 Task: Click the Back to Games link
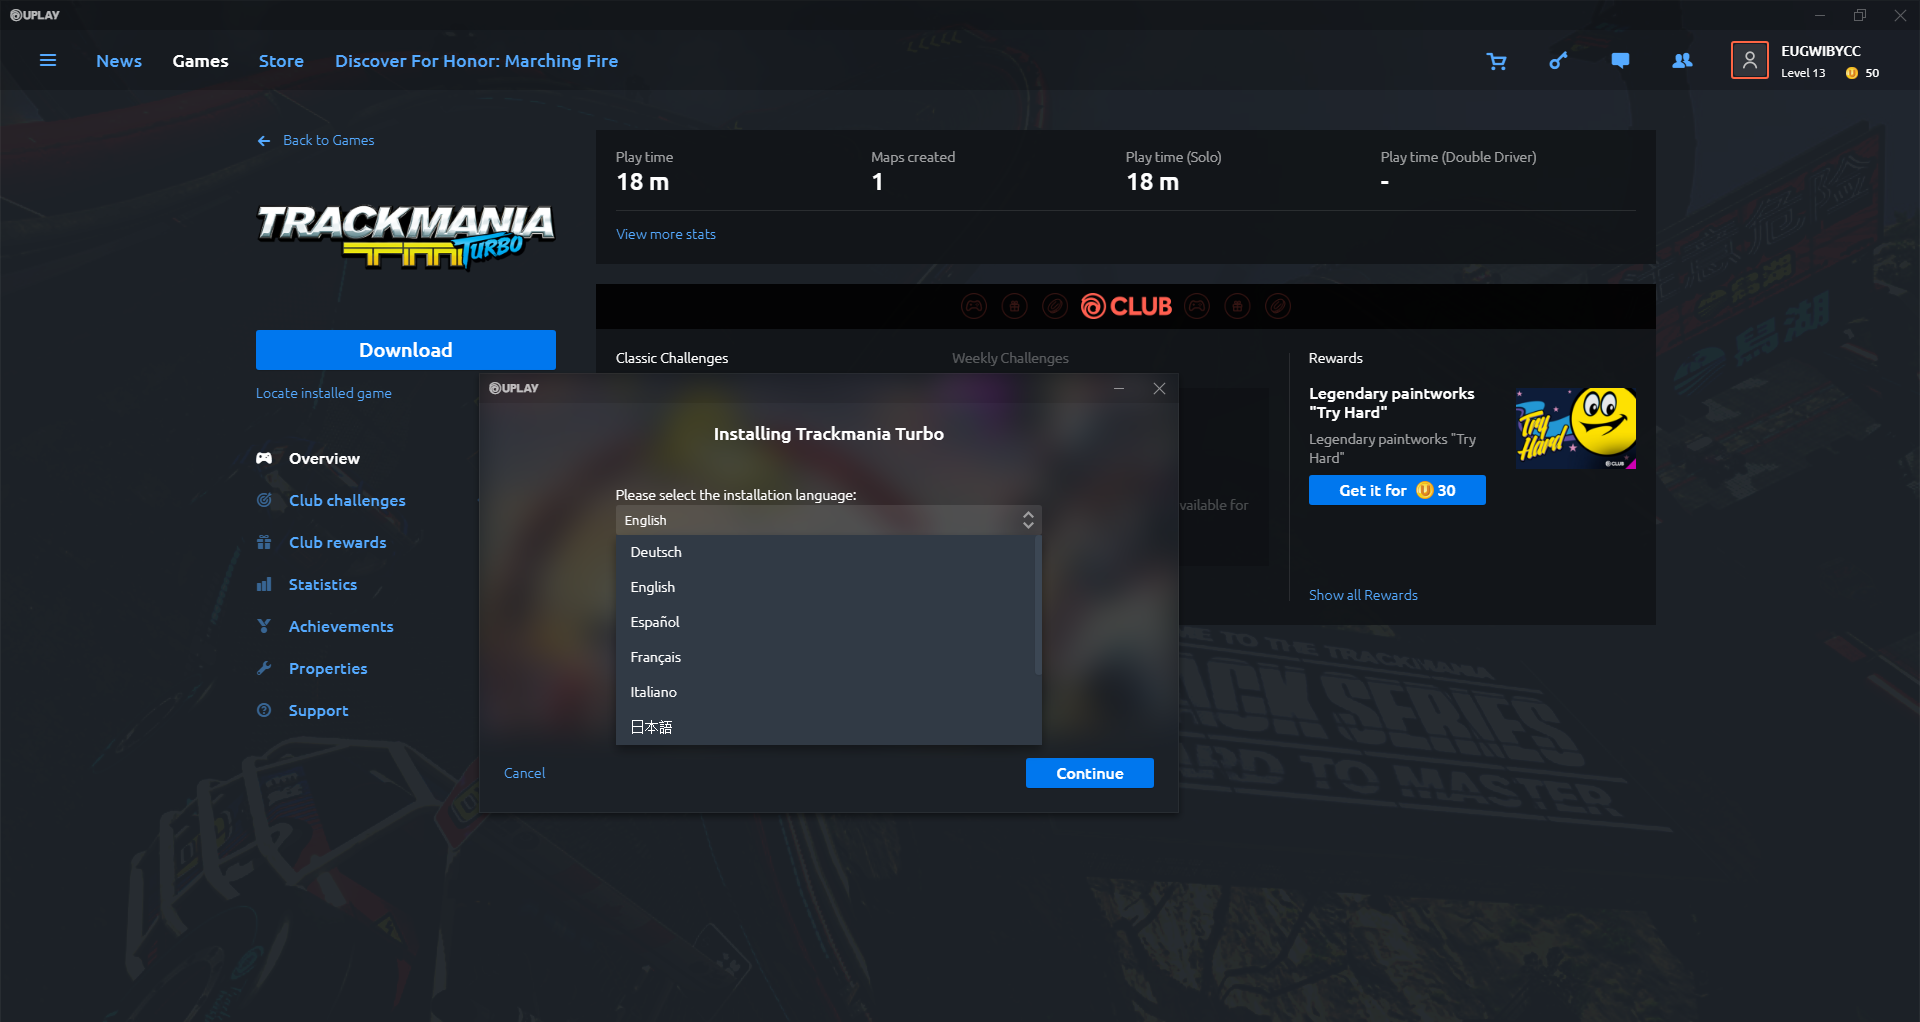tap(328, 140)
